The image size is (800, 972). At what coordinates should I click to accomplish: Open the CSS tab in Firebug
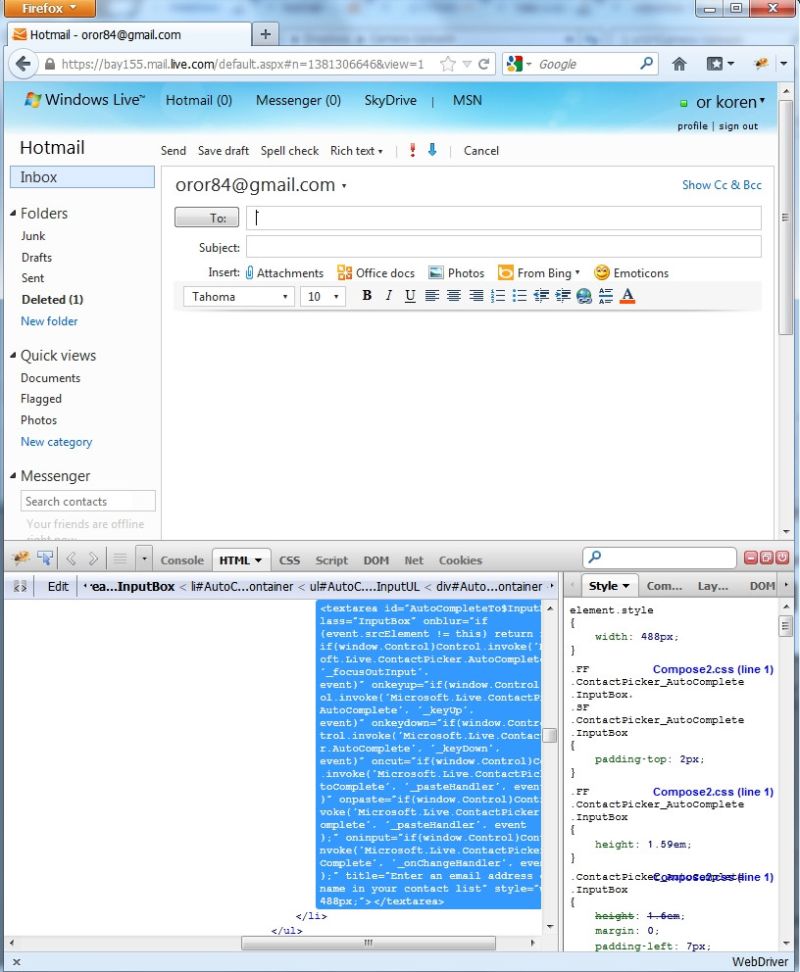[x=289, y=560]
